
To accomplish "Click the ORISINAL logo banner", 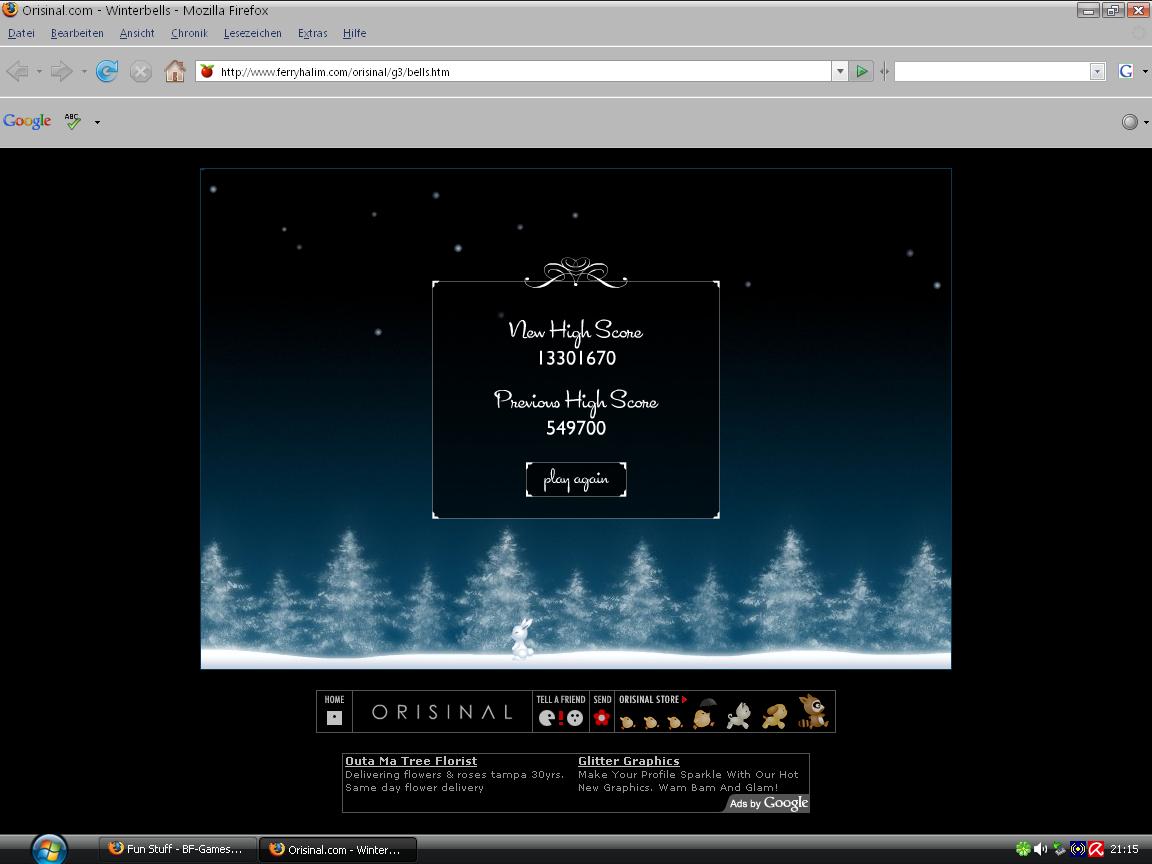I will point(442,712).
